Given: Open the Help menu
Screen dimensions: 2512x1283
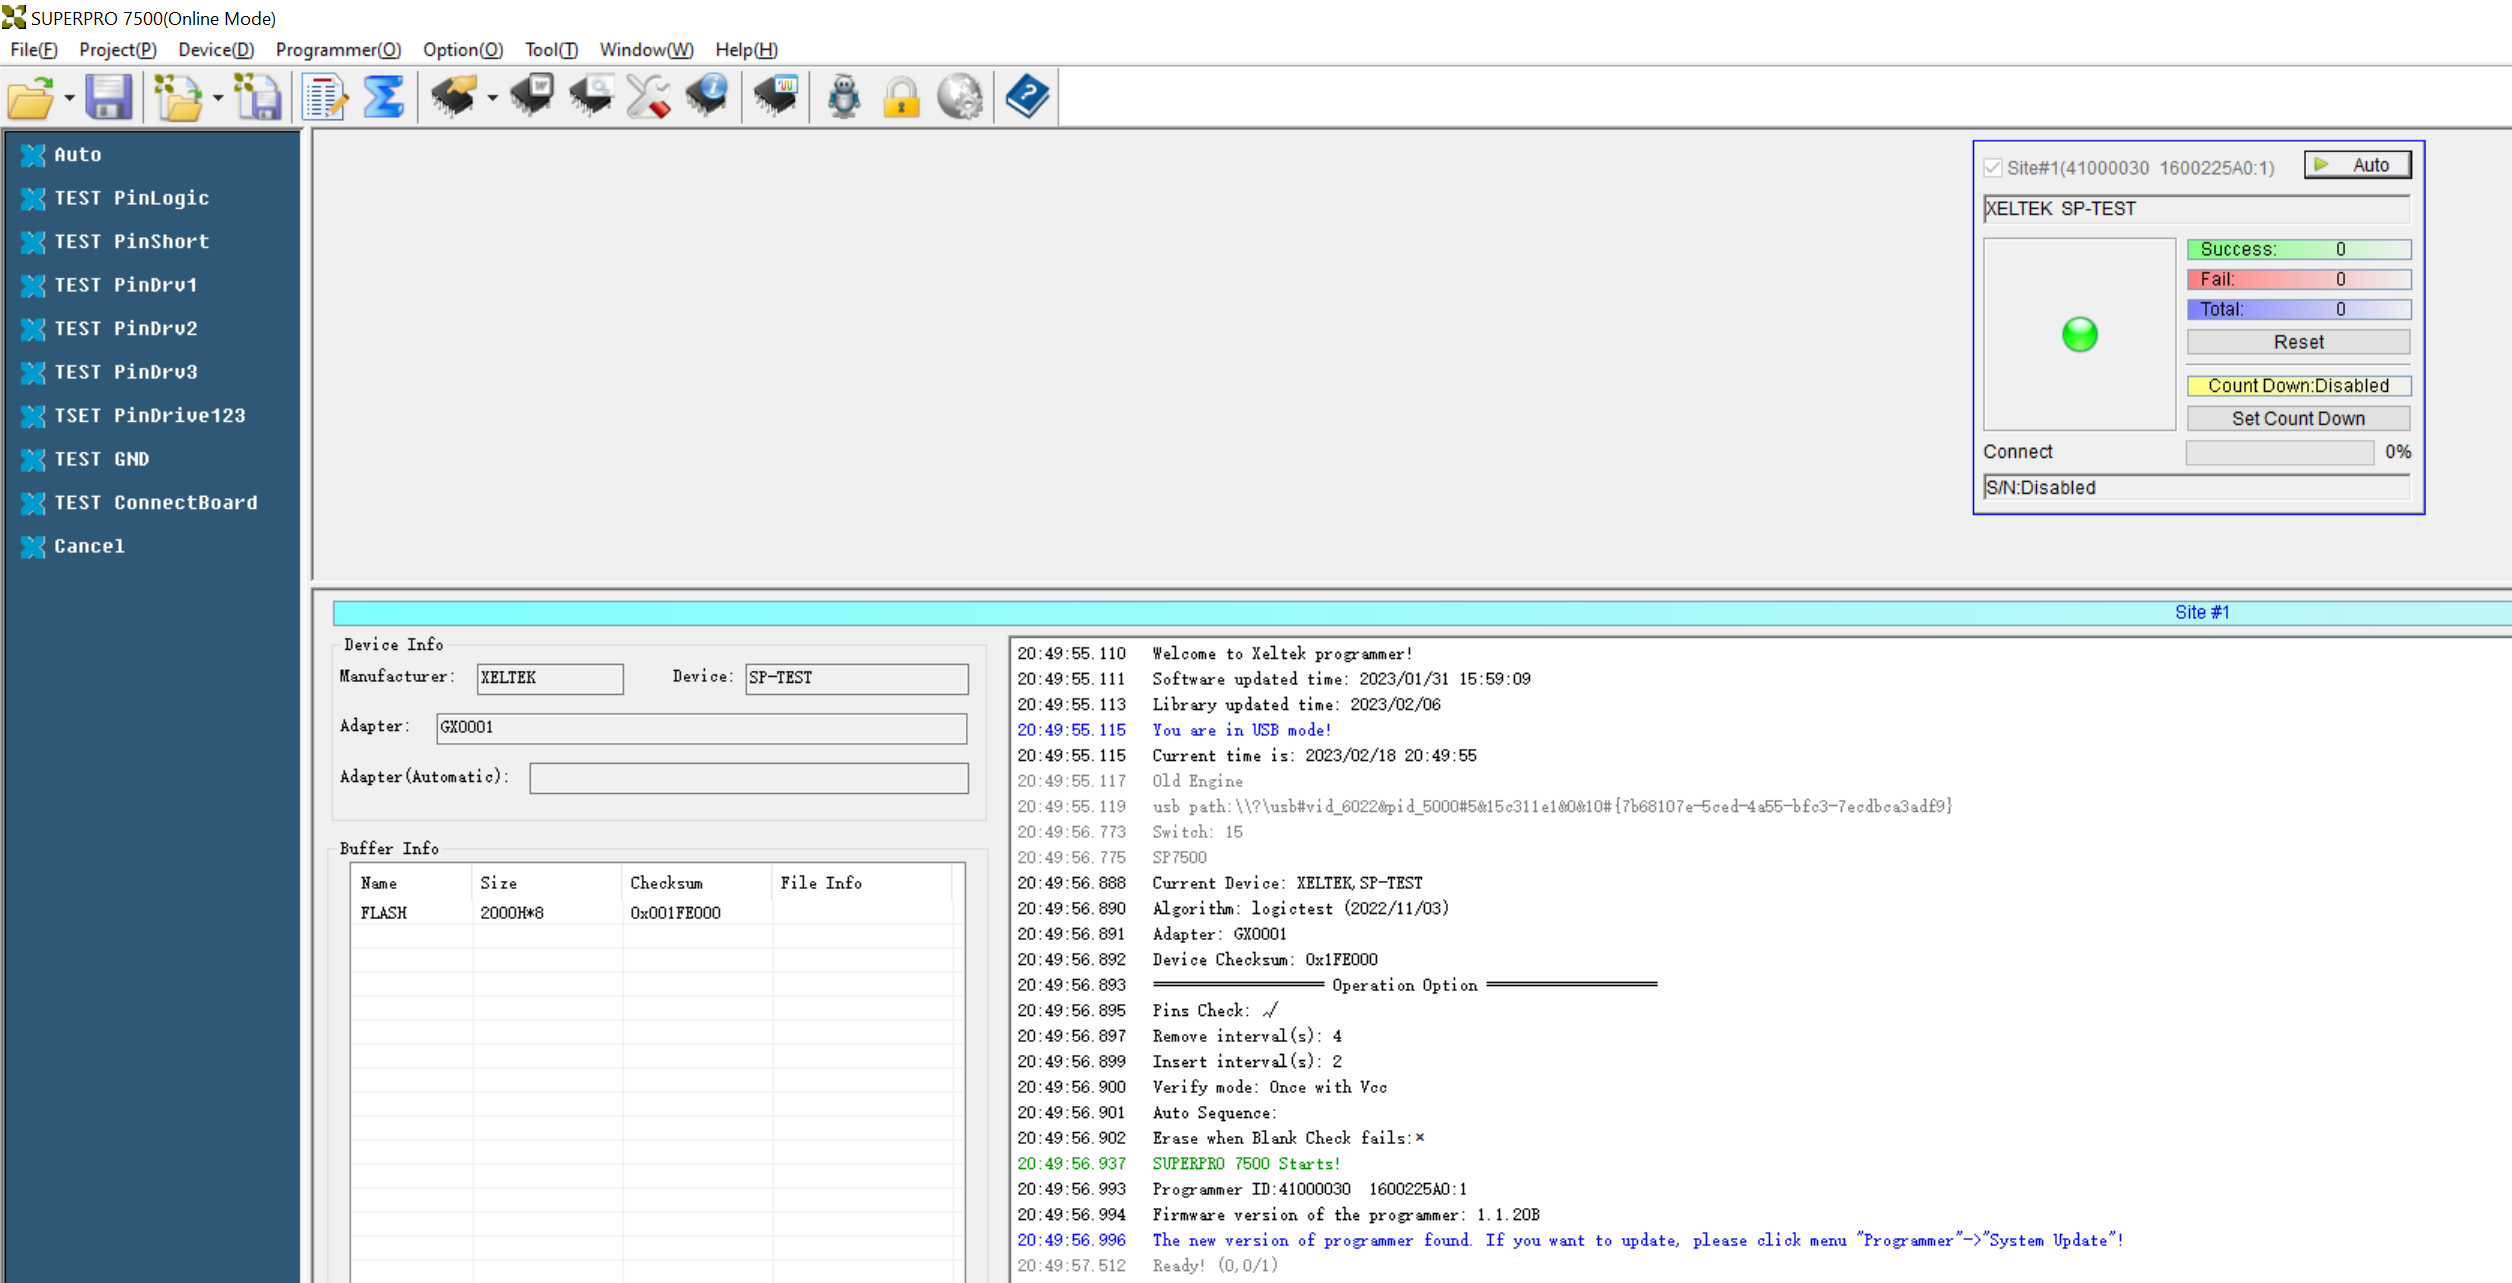Looking at the screenshot, I should (746, 49).
